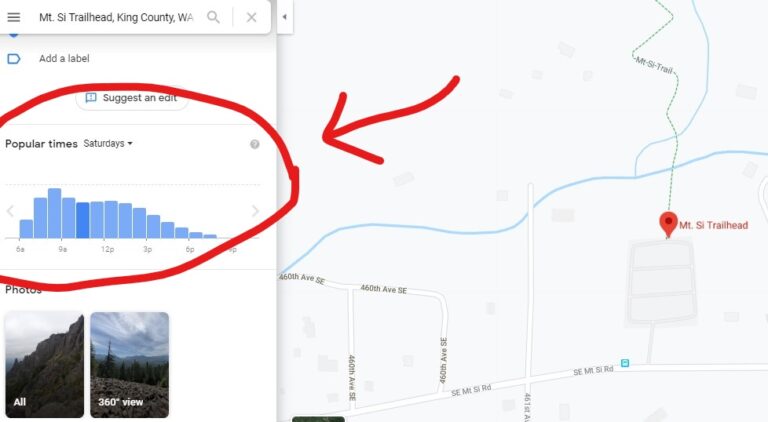The height and width of the screenshot is (422, 768).
Task: Show next day's popular times
Action: click(x=255, y=211)
